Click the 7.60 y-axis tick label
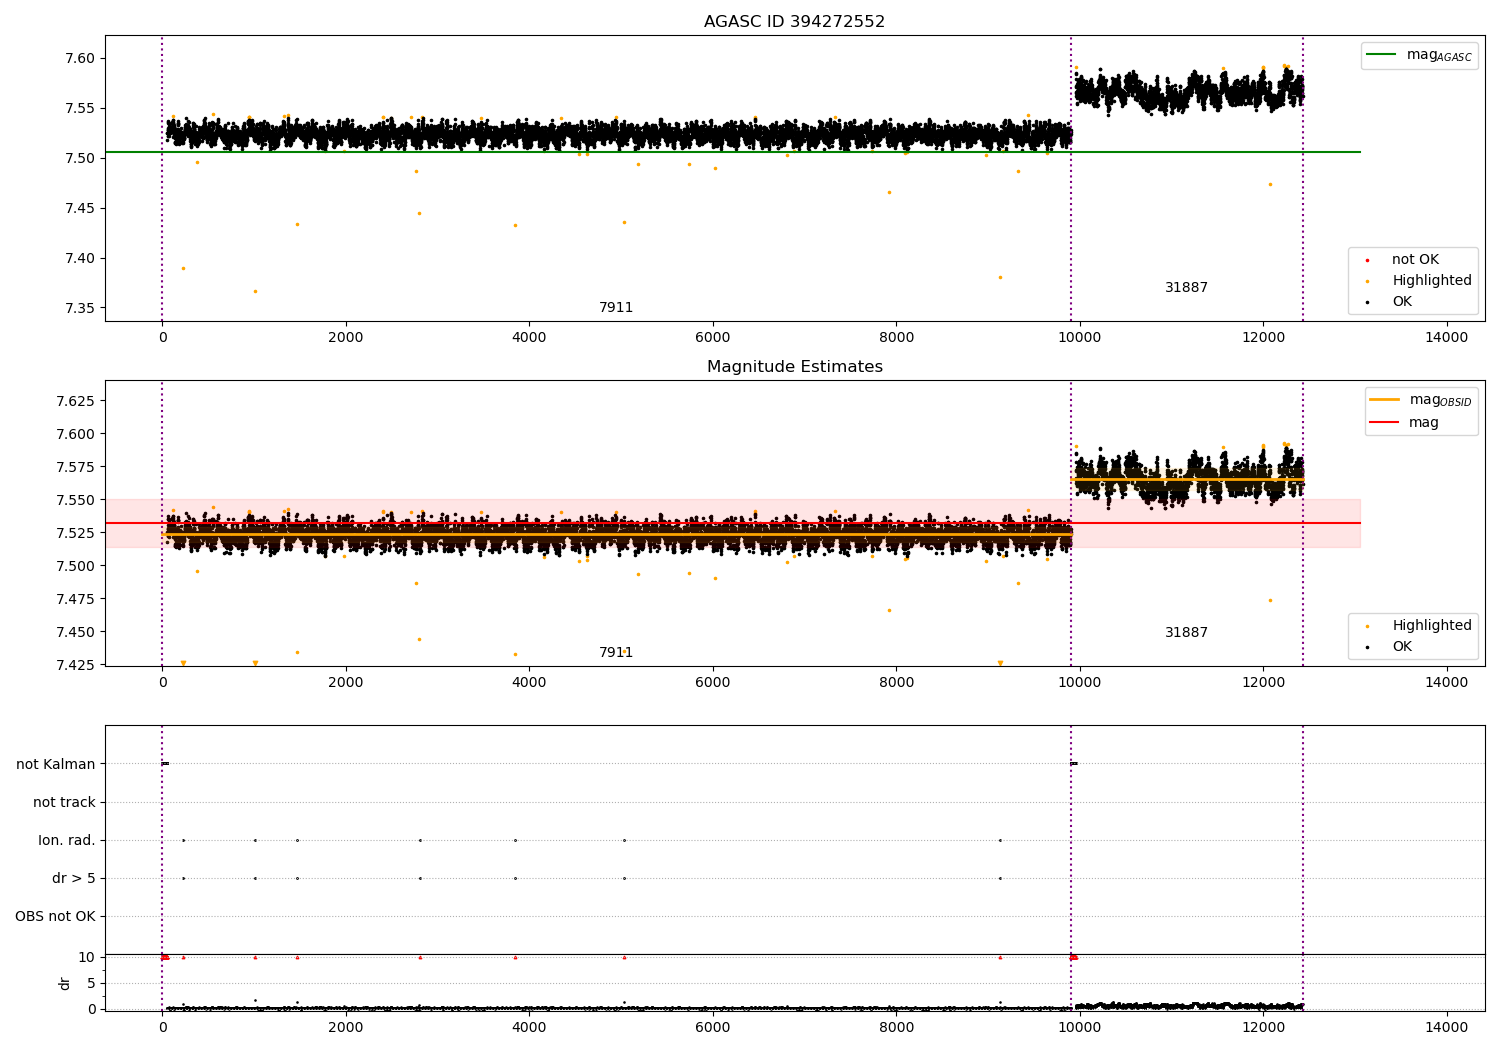 point(81,58)
